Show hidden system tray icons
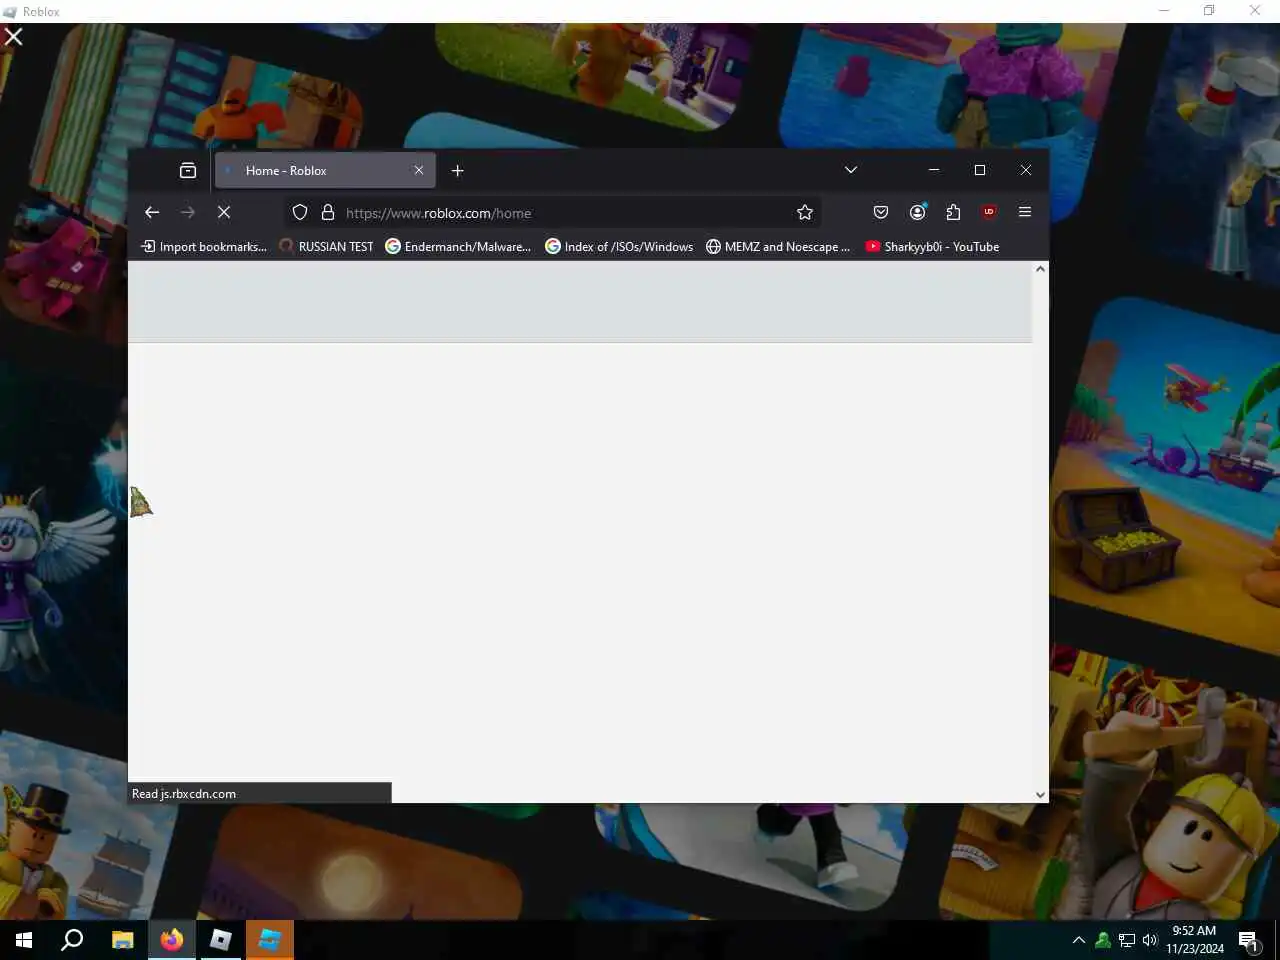1280x960 pixels. (1079, 940)
